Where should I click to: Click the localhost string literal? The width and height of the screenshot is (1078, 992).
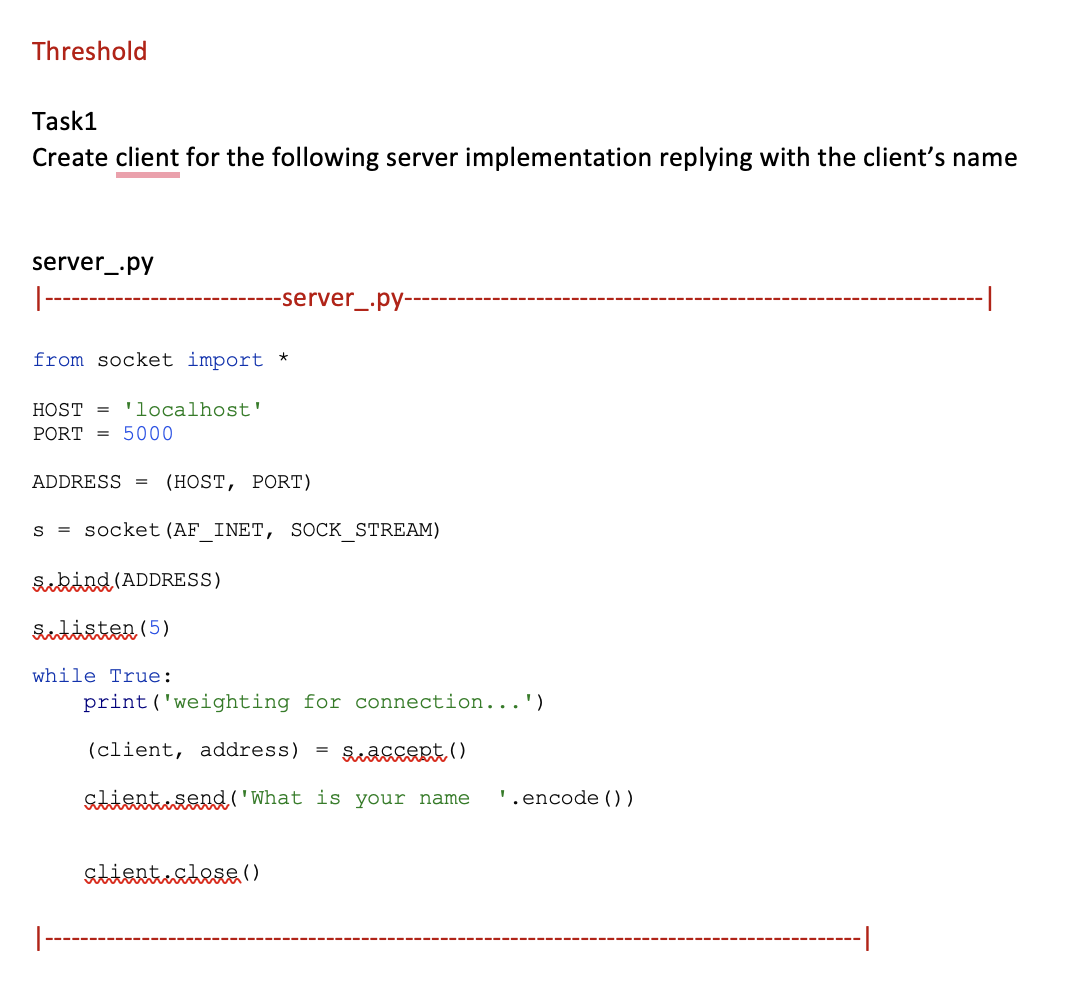[192, 409]
